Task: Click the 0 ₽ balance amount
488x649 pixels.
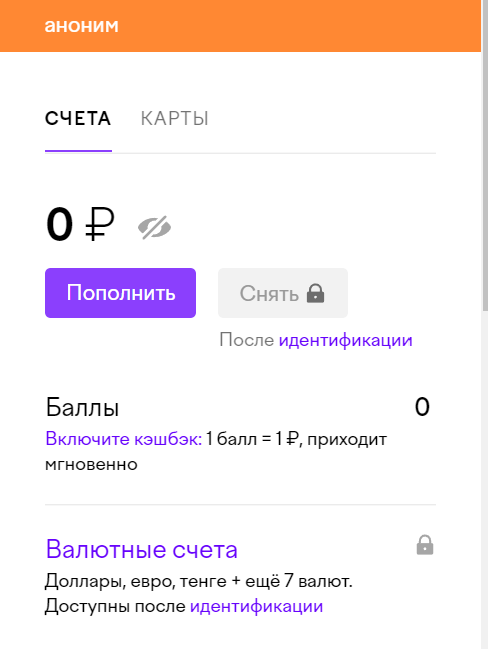Action: [x=80, y=225]
